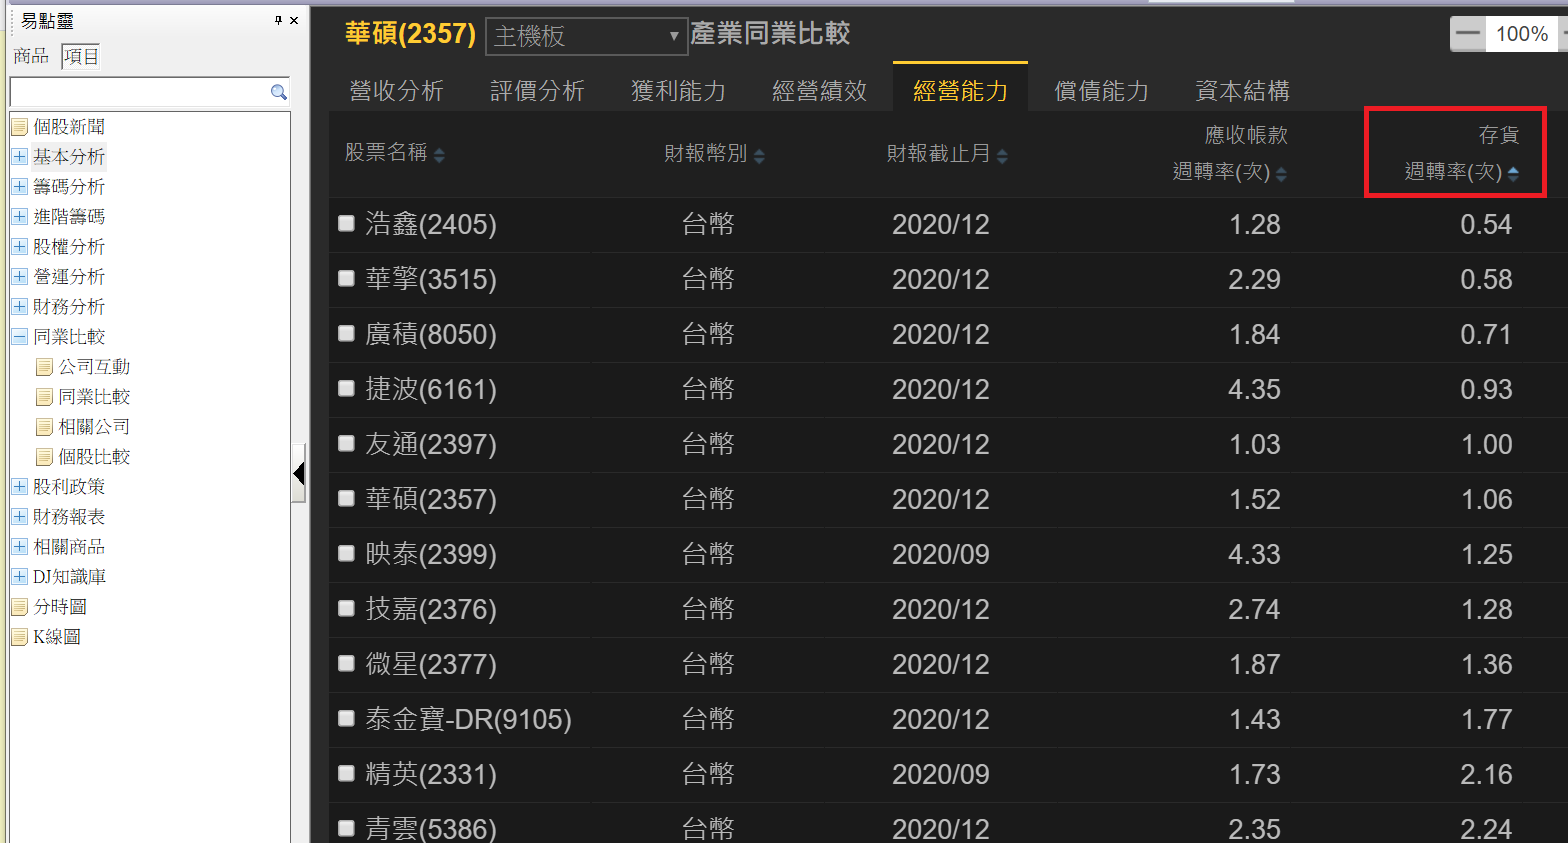Viewport: 1568px width, 843px height.
Task: Click the pin icon on 易點靈 panel
Action: click(278, 20)
